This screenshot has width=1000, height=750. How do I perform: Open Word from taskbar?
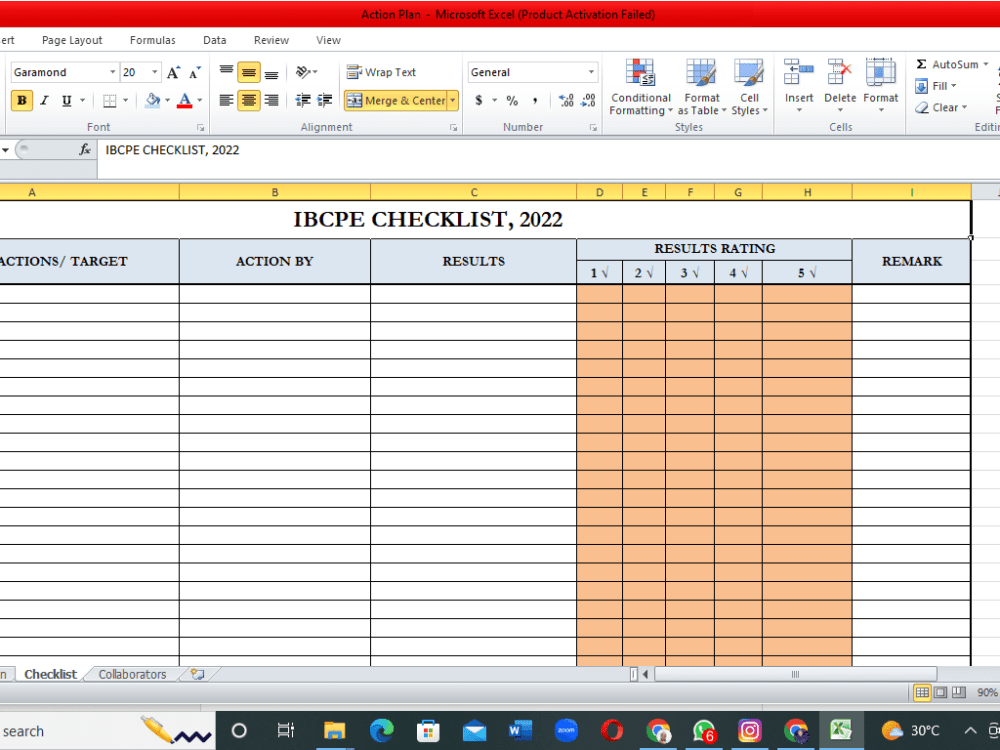520,730
